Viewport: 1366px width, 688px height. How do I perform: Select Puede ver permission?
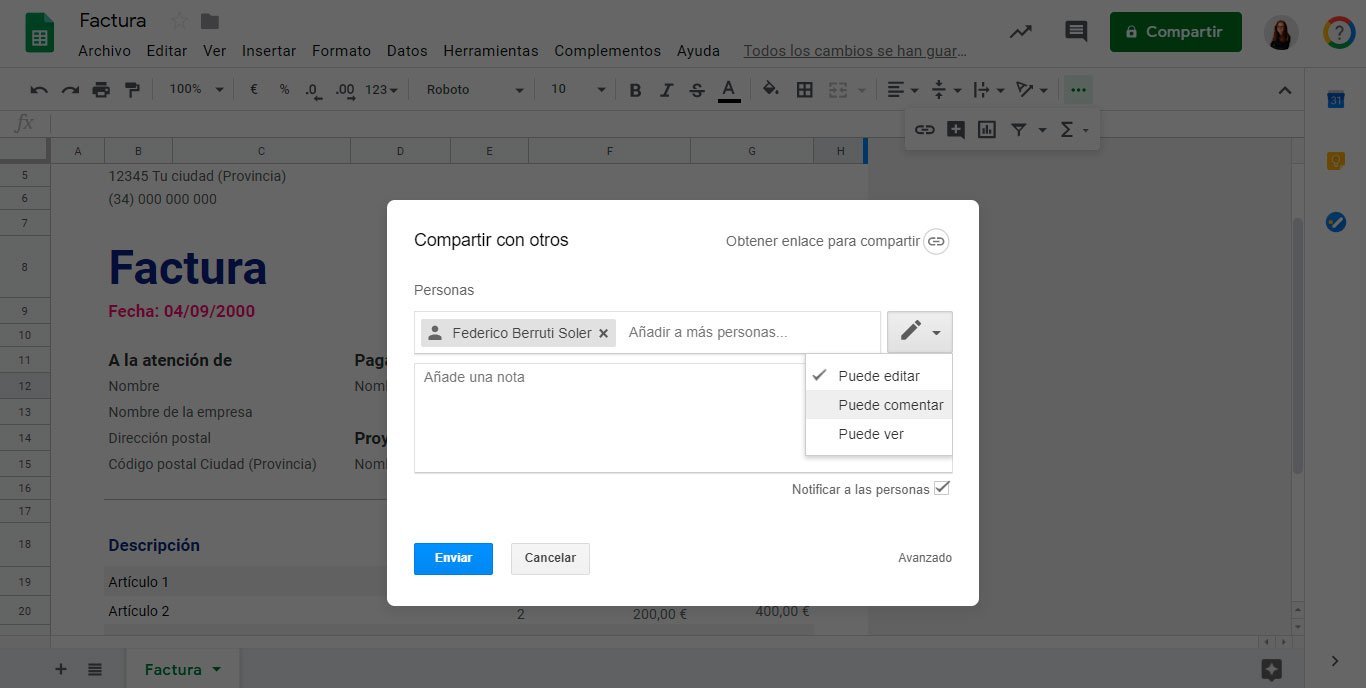coord(870,433)
